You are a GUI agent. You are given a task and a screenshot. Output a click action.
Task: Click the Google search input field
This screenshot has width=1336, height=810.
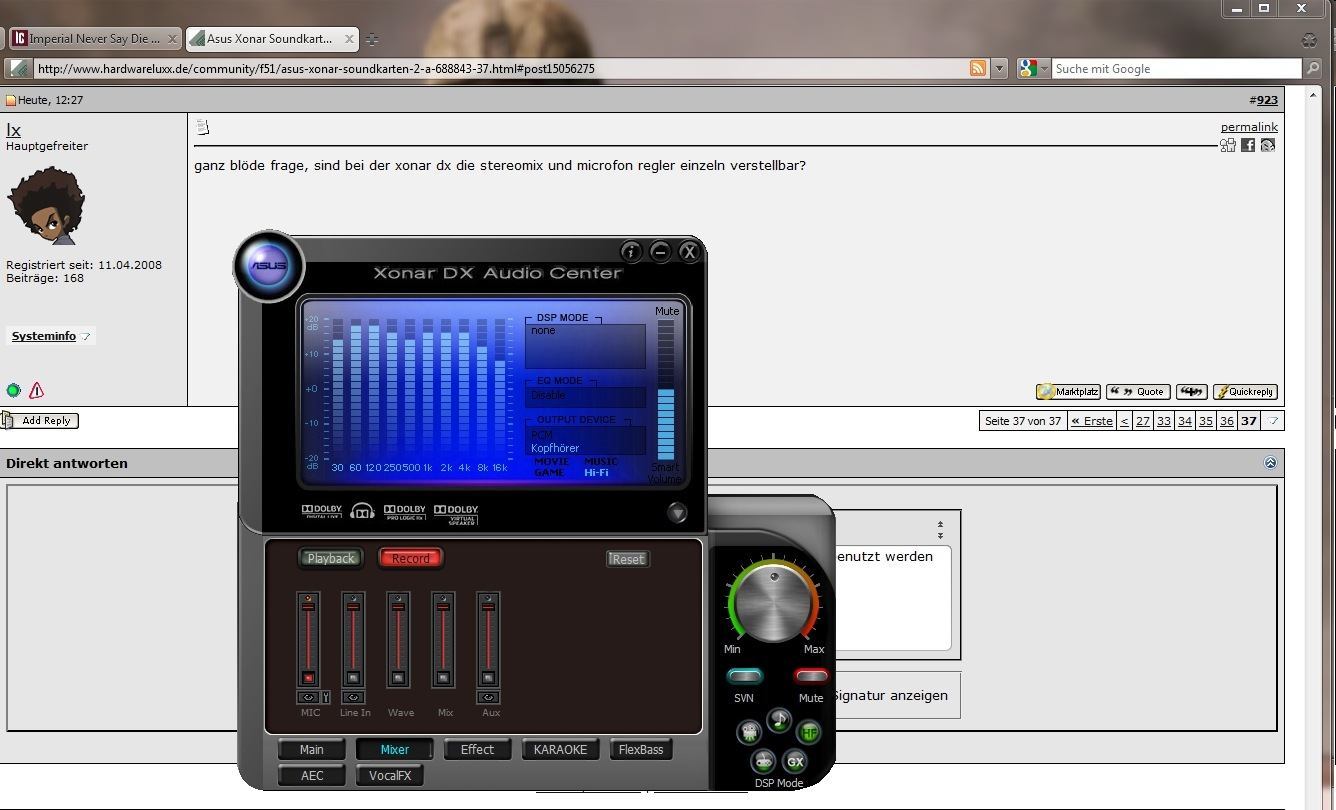click(x=1177, y=68)
